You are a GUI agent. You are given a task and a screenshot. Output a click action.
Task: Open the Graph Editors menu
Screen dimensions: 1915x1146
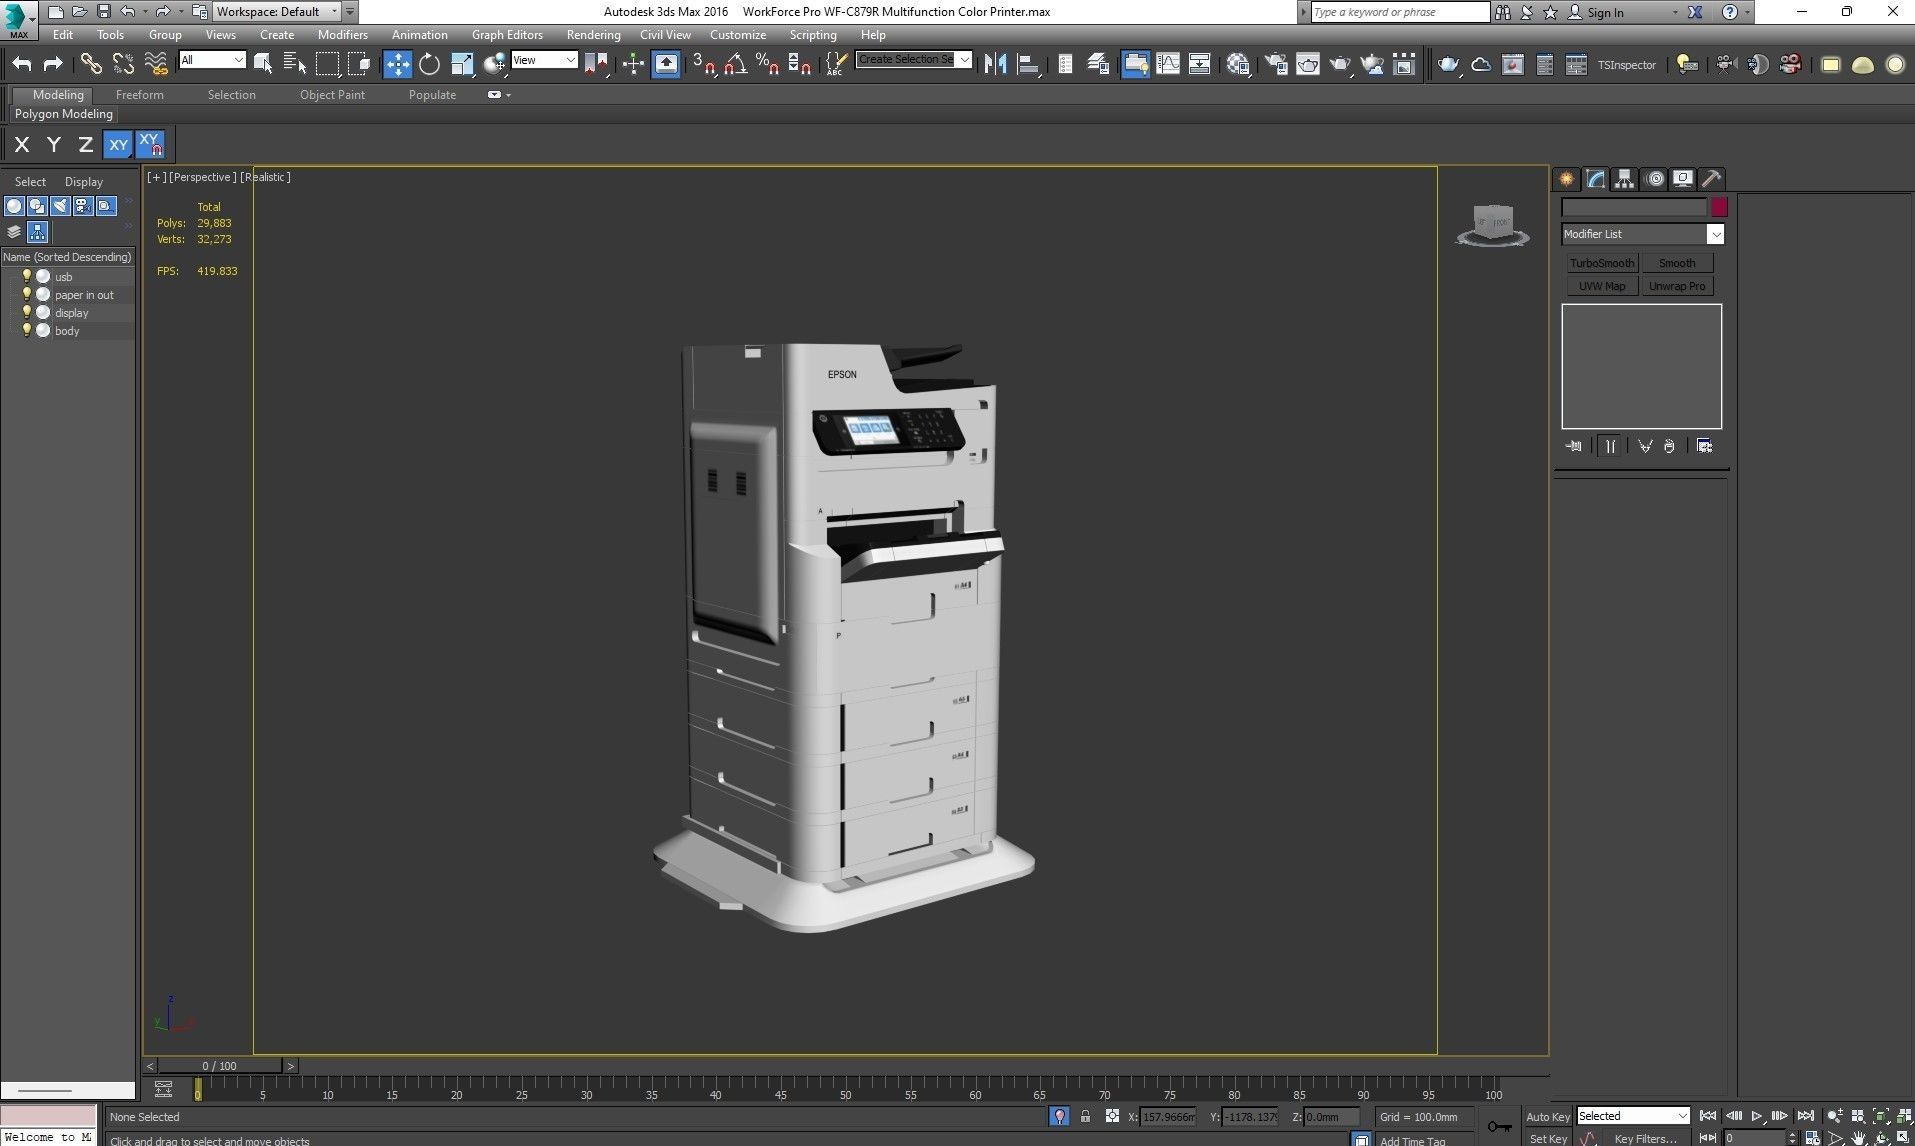pyautogui.click(x=507, y=34)
